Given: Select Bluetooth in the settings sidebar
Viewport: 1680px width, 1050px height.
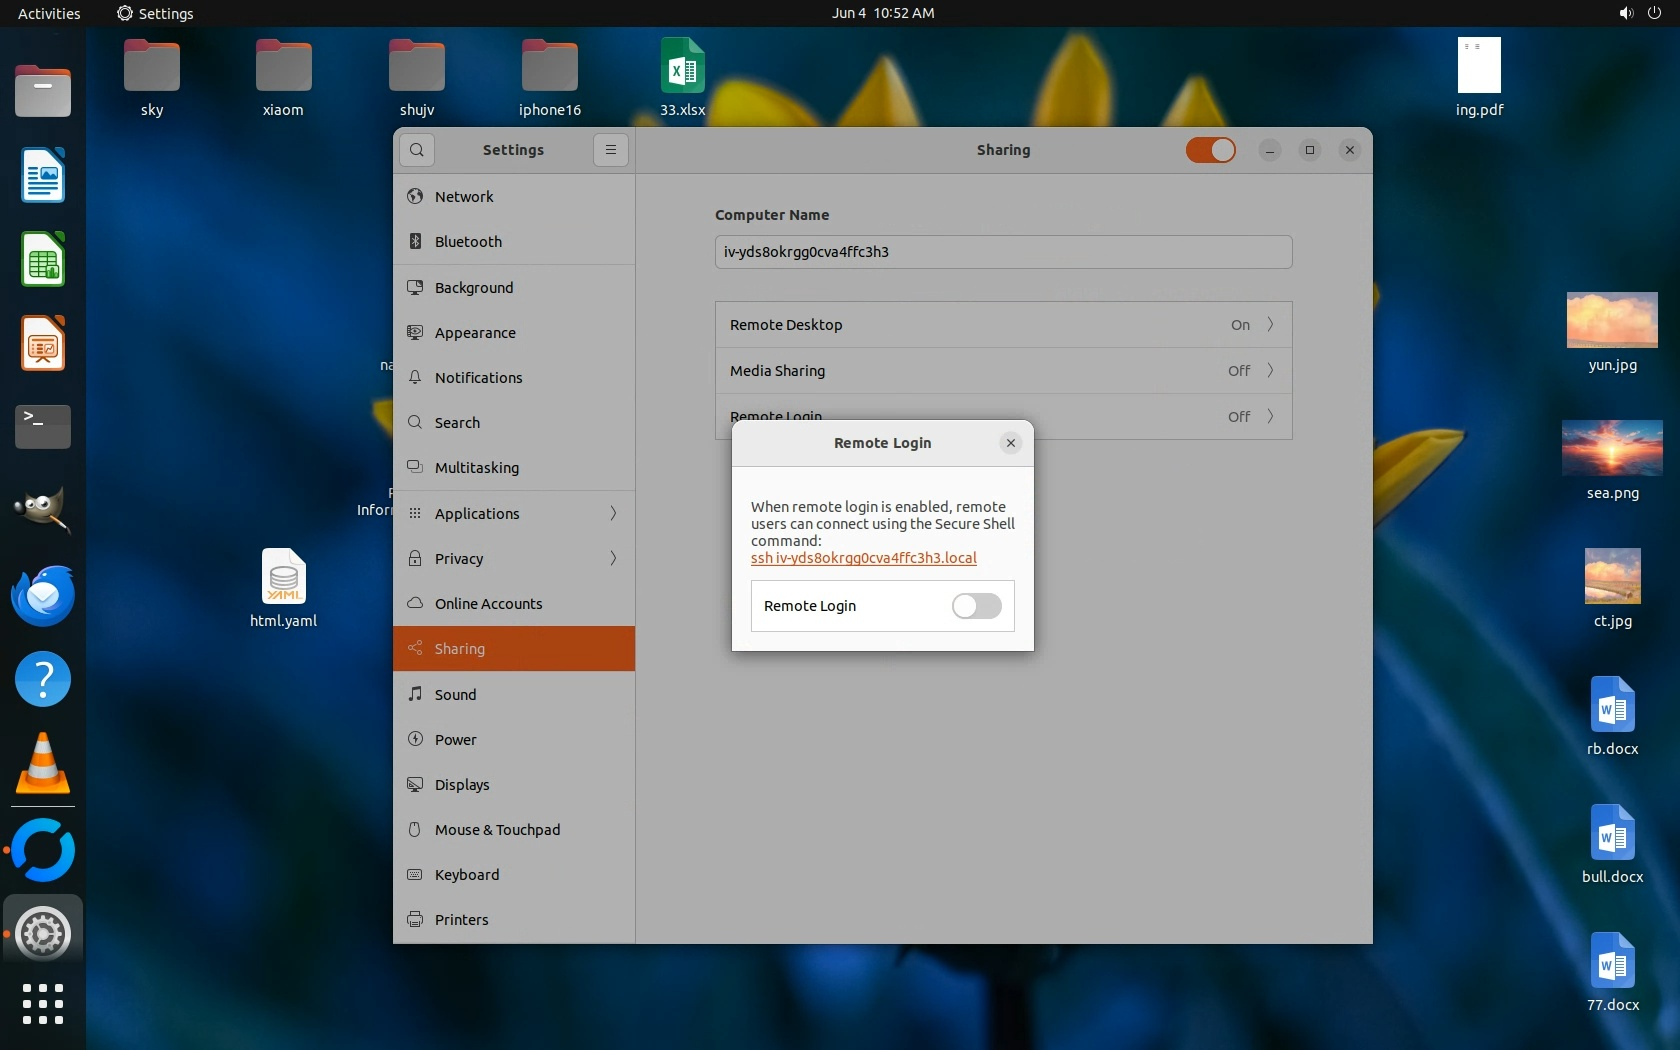Looking at the screenshot, I should point(468,242).
